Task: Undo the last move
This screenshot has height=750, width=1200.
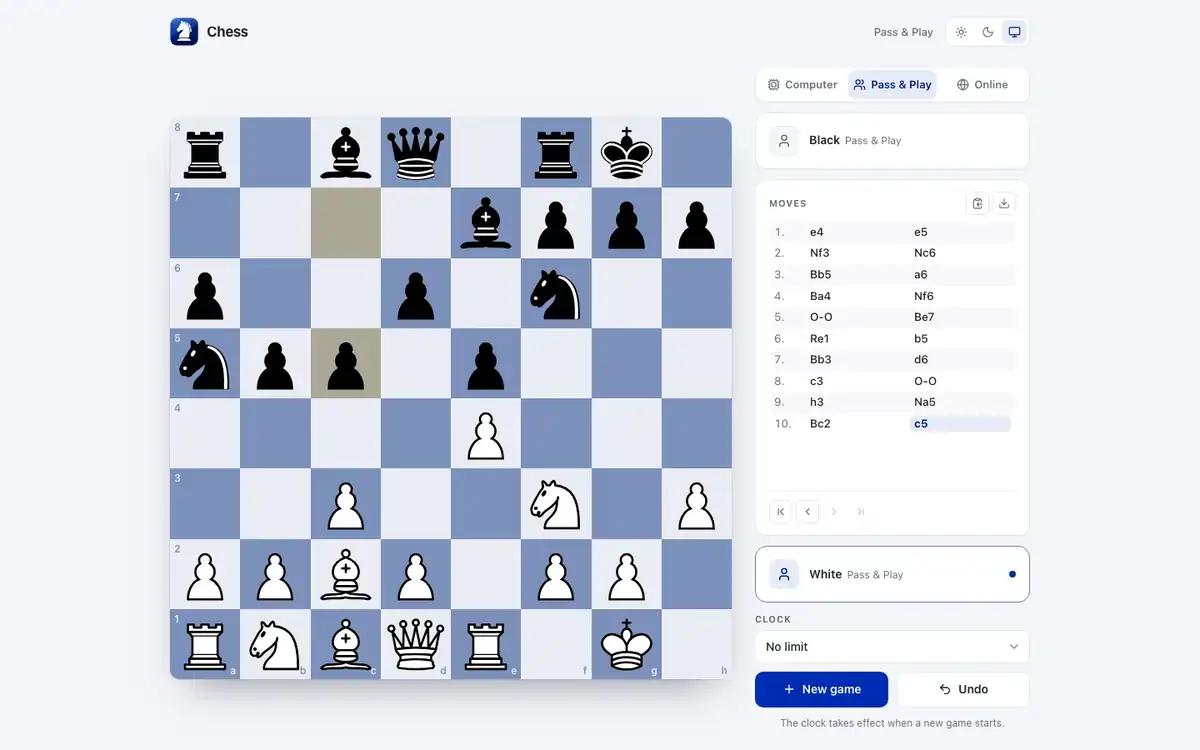Action: click(963, 689)
